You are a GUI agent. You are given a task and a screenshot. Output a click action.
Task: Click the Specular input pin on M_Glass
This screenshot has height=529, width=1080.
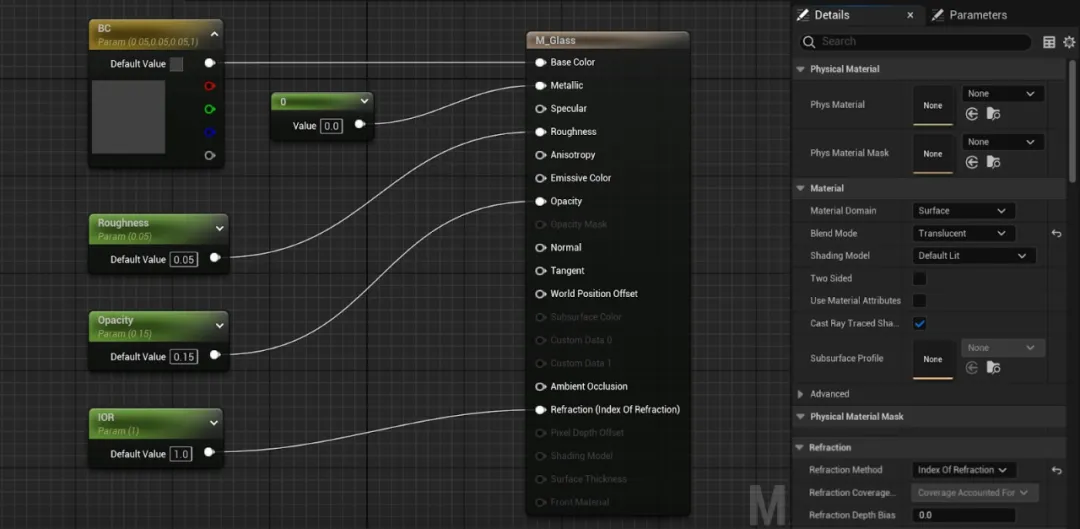coord(541,109)
